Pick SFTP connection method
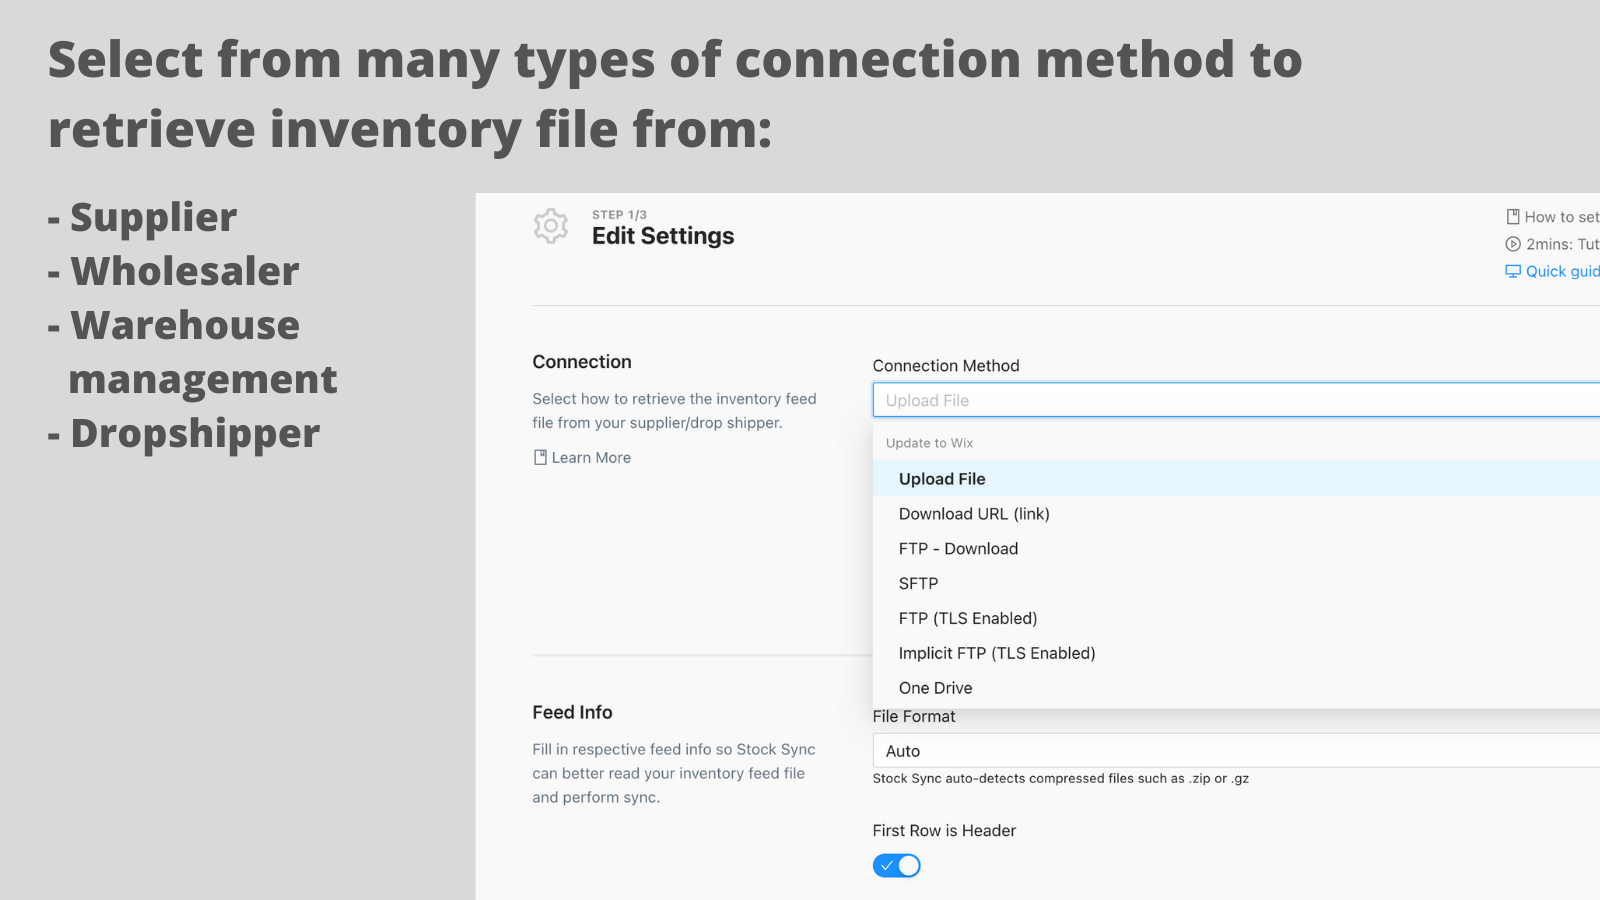This screenshot has height=900, width=1600. [x=918, y=584]
